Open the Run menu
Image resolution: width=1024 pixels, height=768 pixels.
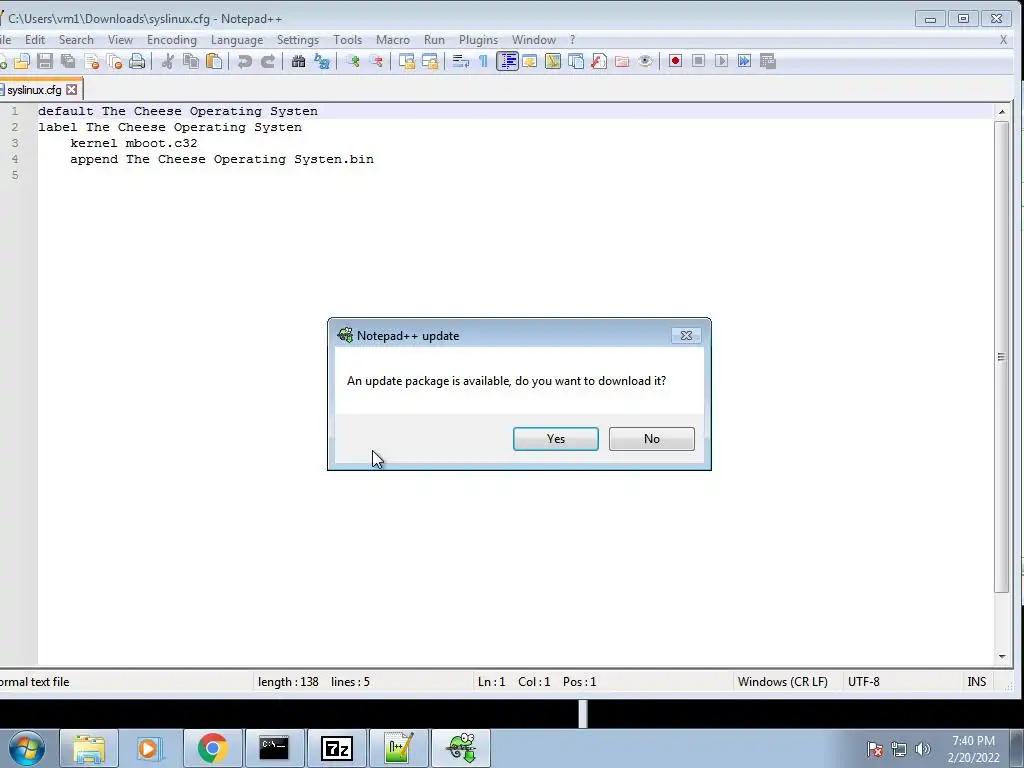[434, 40]
